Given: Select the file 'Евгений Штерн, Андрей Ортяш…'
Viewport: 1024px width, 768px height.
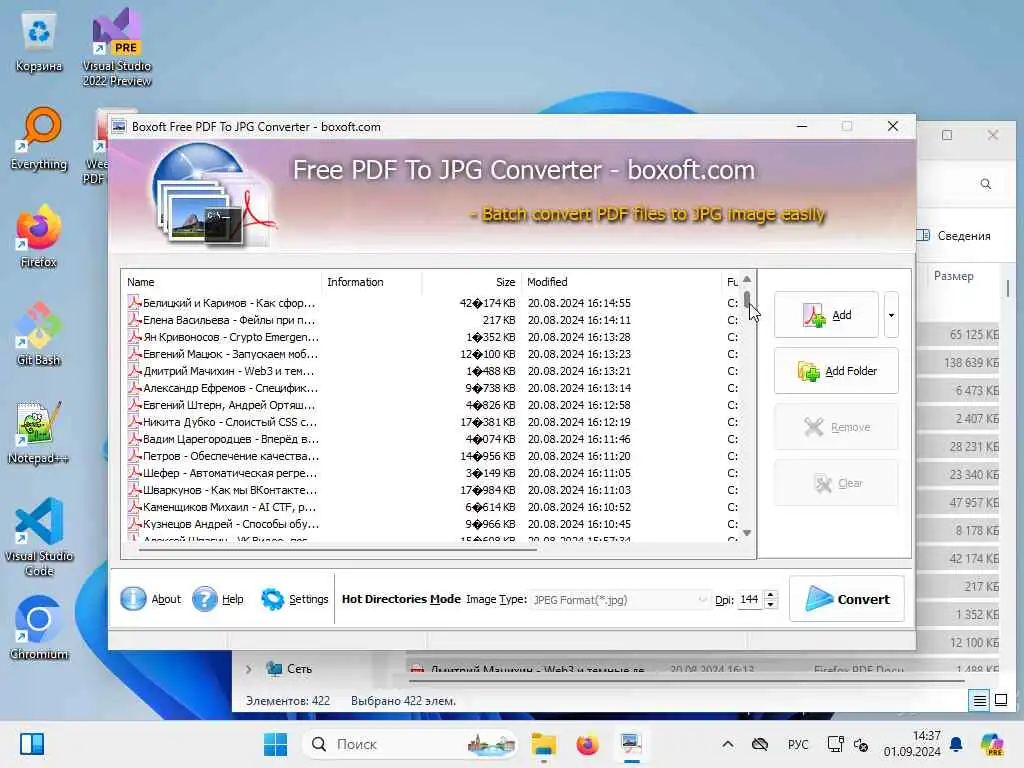Looking at the screenshot, I should [x=229, y=405].
